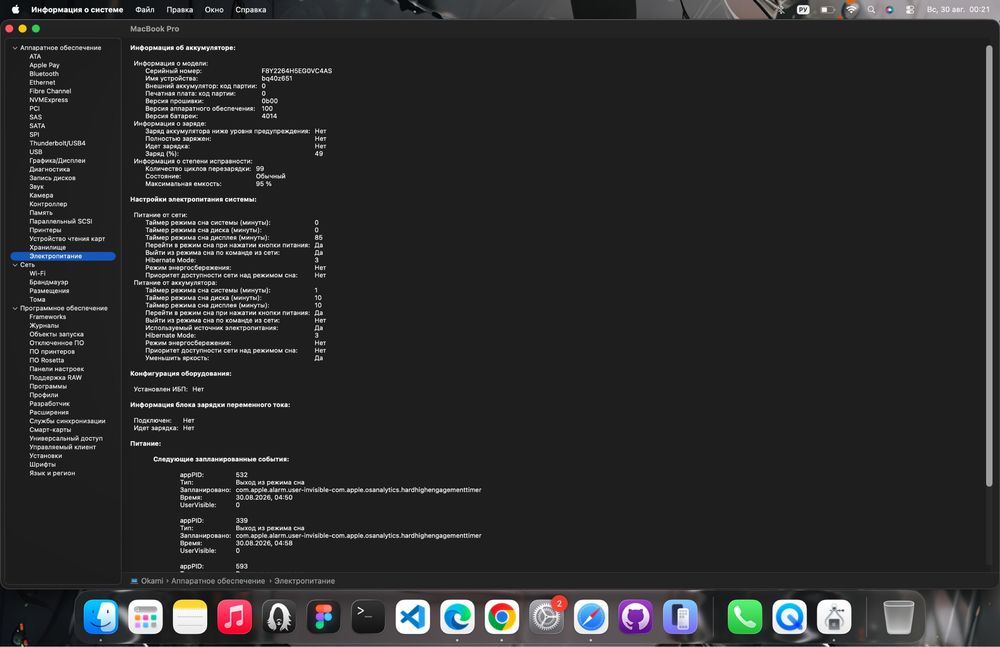Click Аппаратное обеспечение in the path bar
Screen dimensions: 1000x647
click(x=218, y=581)
